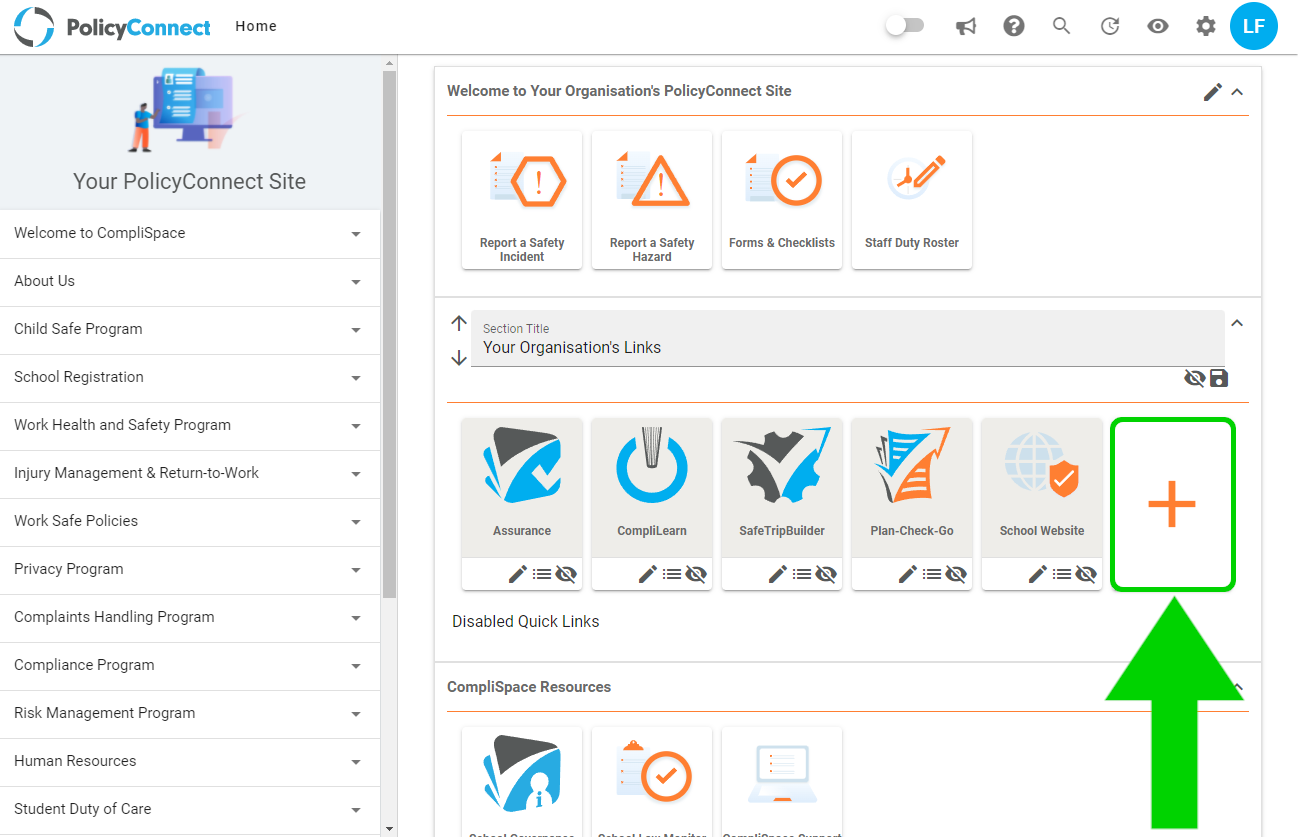This screenshot has width=1298, height=837.
Task: Open list options for School Website link
Action: 1062,574
